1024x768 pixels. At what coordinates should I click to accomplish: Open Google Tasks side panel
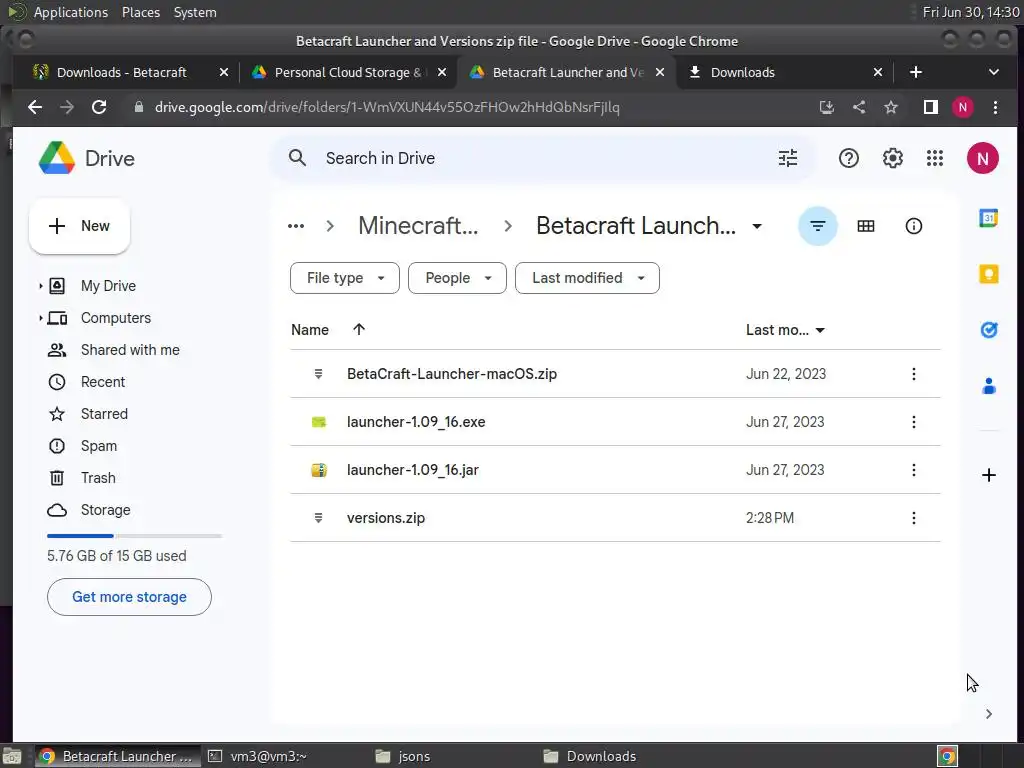coord(988,330)
